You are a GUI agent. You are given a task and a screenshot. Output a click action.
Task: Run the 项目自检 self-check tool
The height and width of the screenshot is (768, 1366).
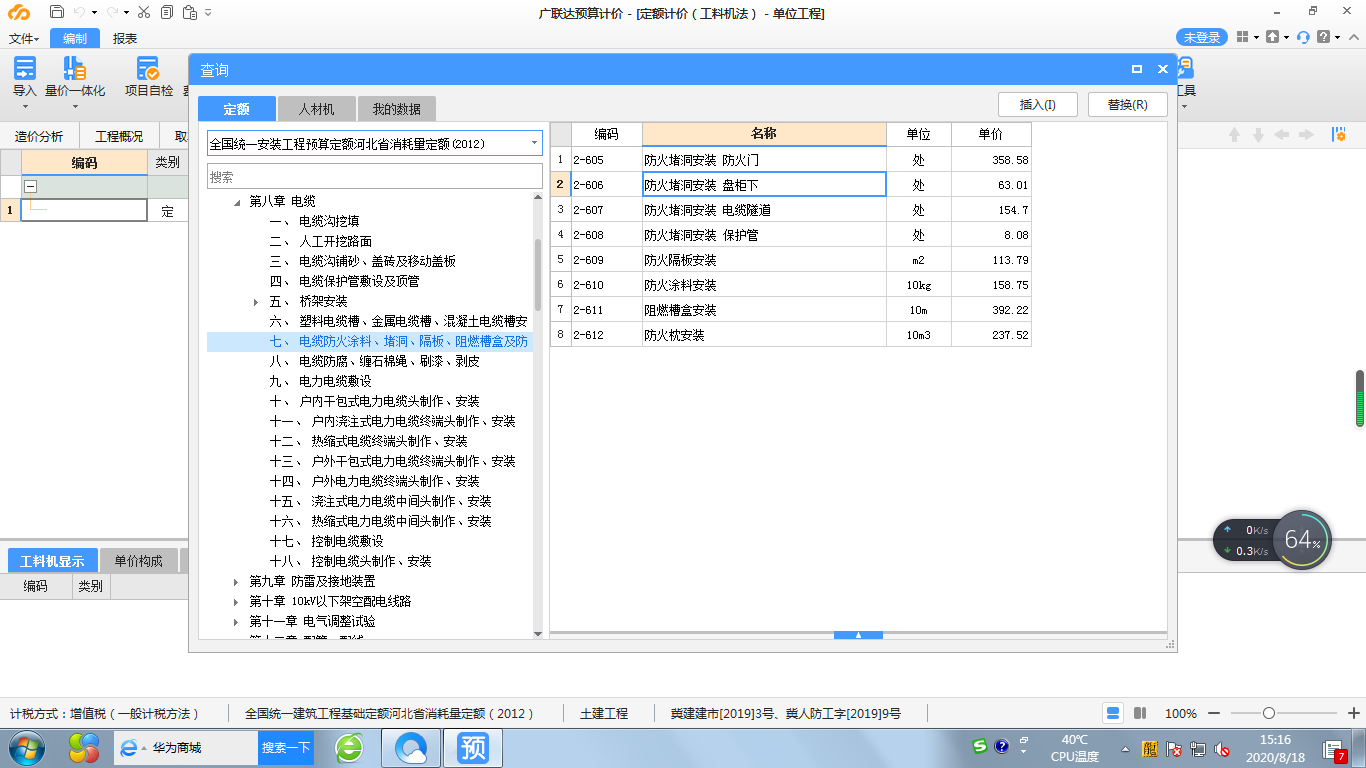(x=148, y=77)
